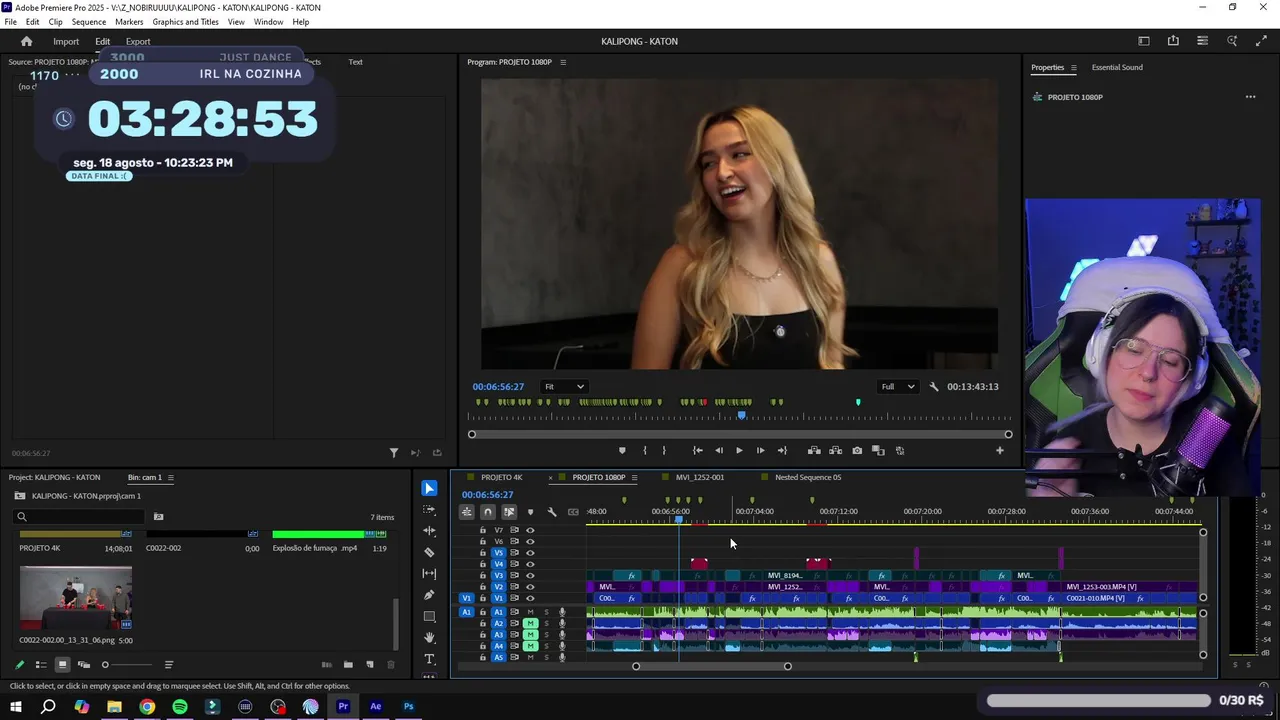This screenshot has width=1280, height=720.
Task: Open Graphics and Titles menu
Action: [x=185, y=22]
